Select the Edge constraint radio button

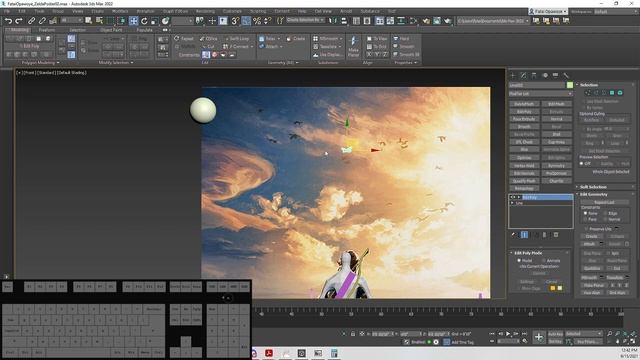coord(605,213)
